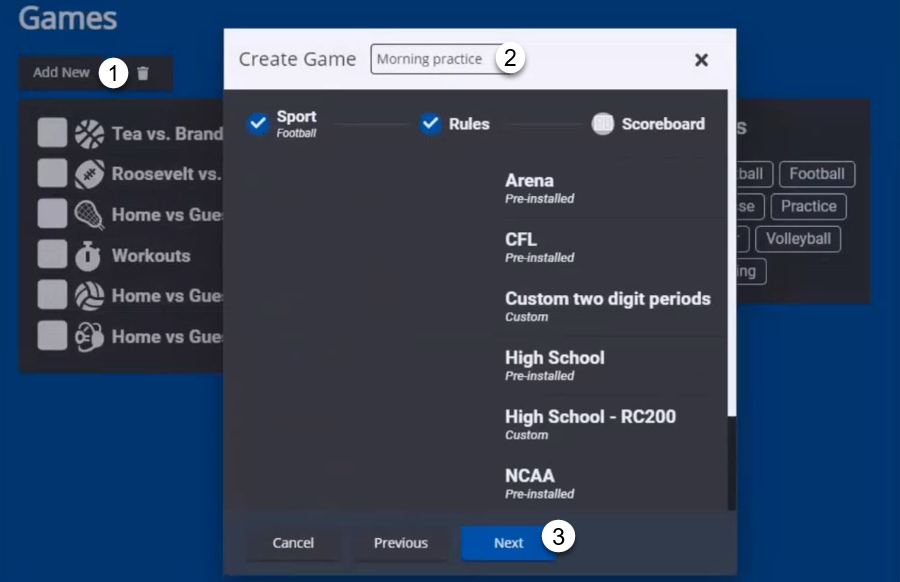Select the Workouts checkbox

click(52, 255)
